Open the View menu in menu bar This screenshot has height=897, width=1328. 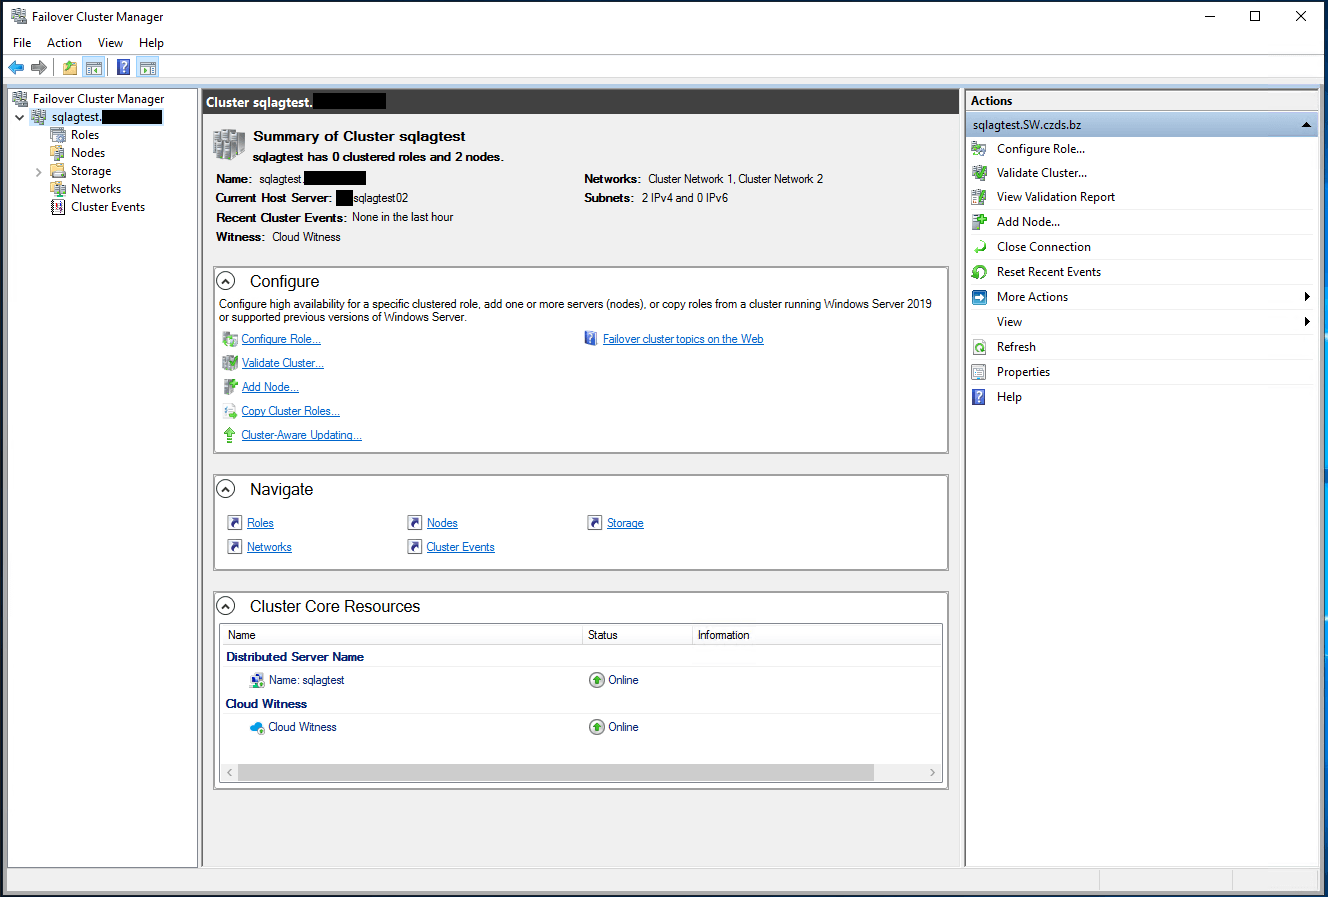click(110, 43)
